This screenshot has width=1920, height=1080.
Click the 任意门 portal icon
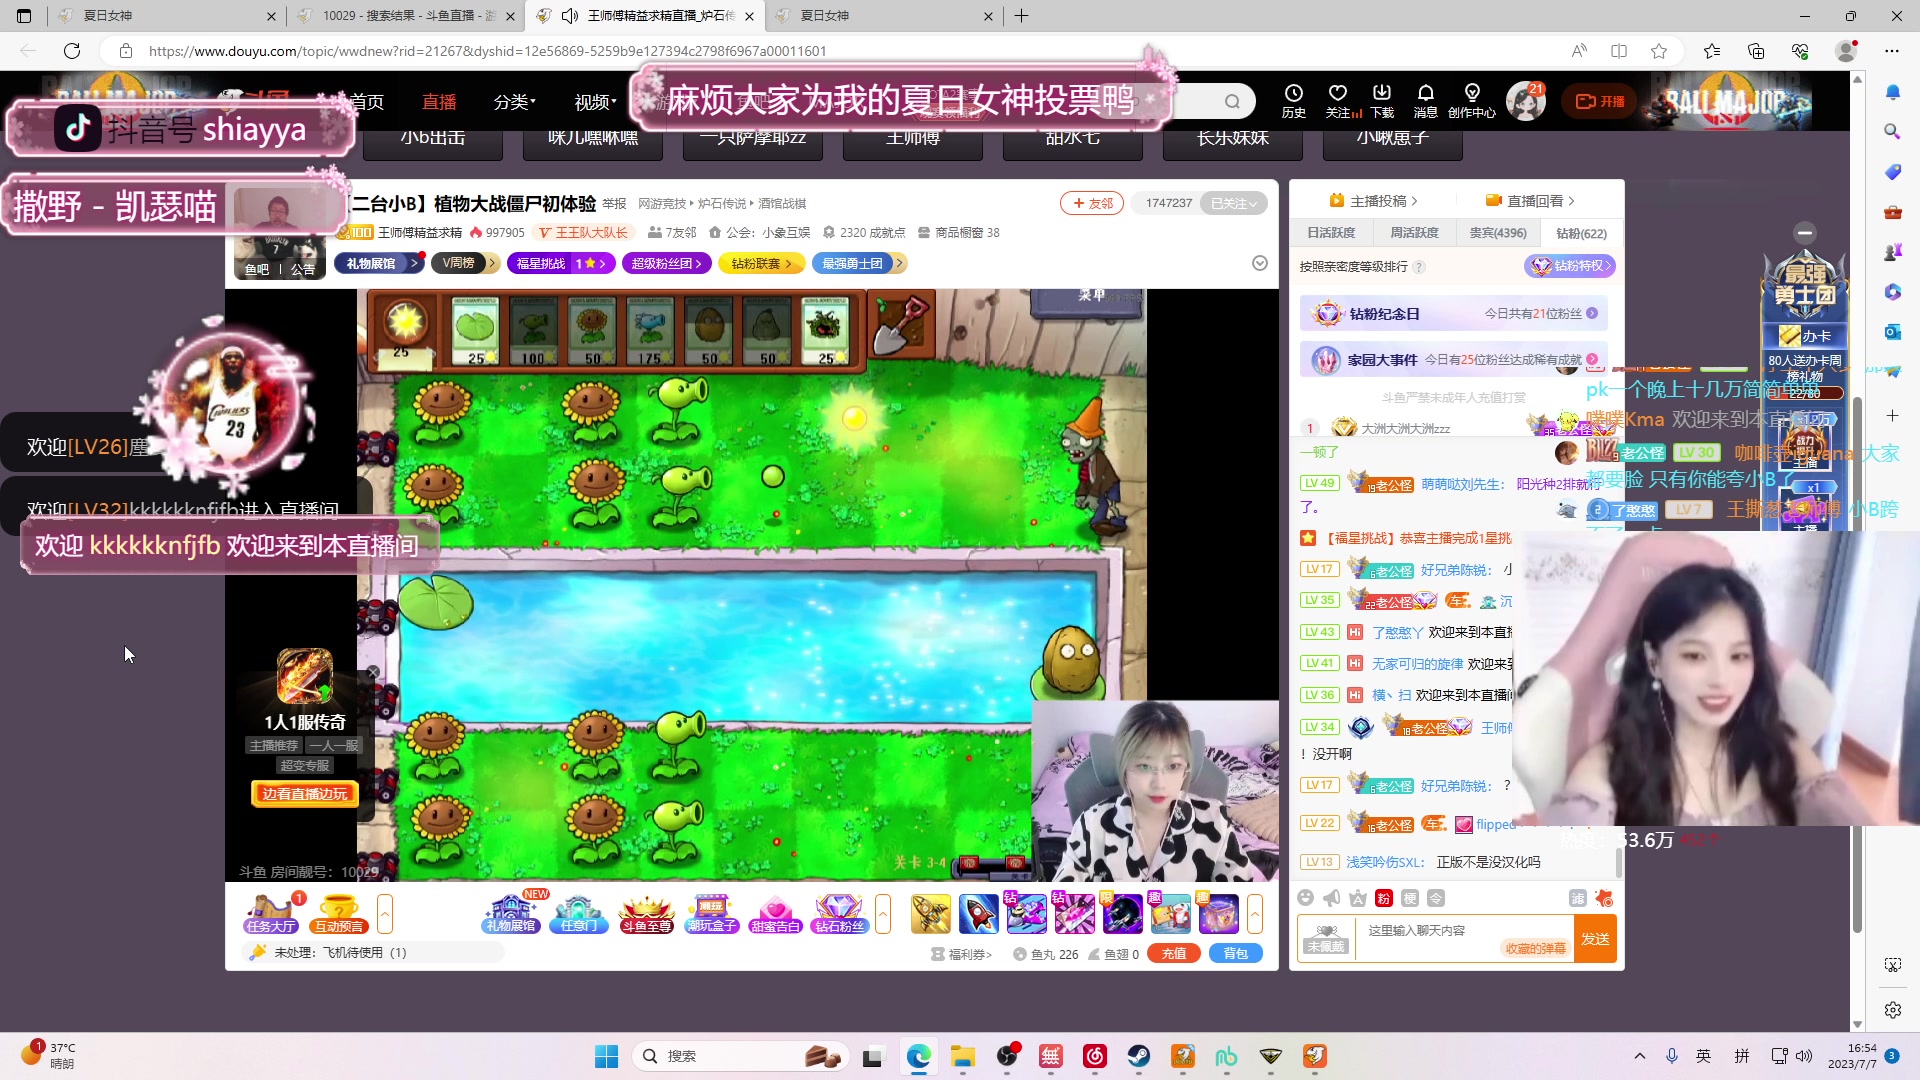[x=578, y=914]
